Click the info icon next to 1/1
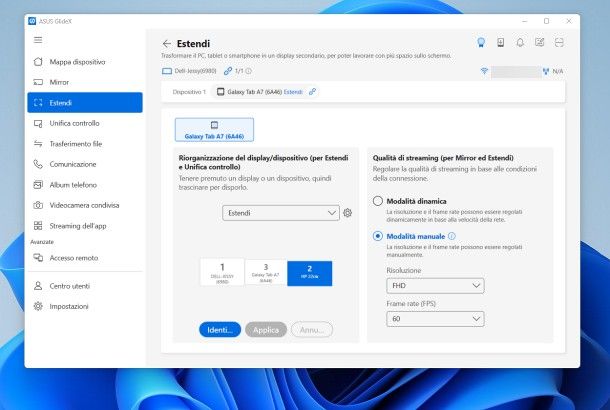 (249, 71)
